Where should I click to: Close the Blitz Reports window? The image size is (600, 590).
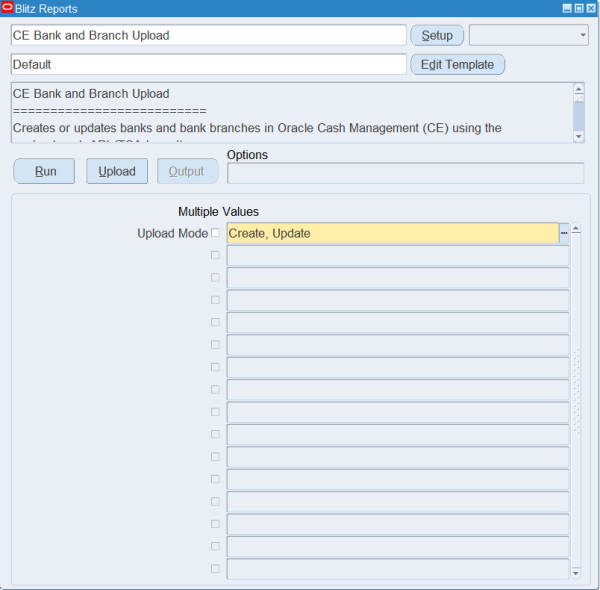click(x=591, y=8)
